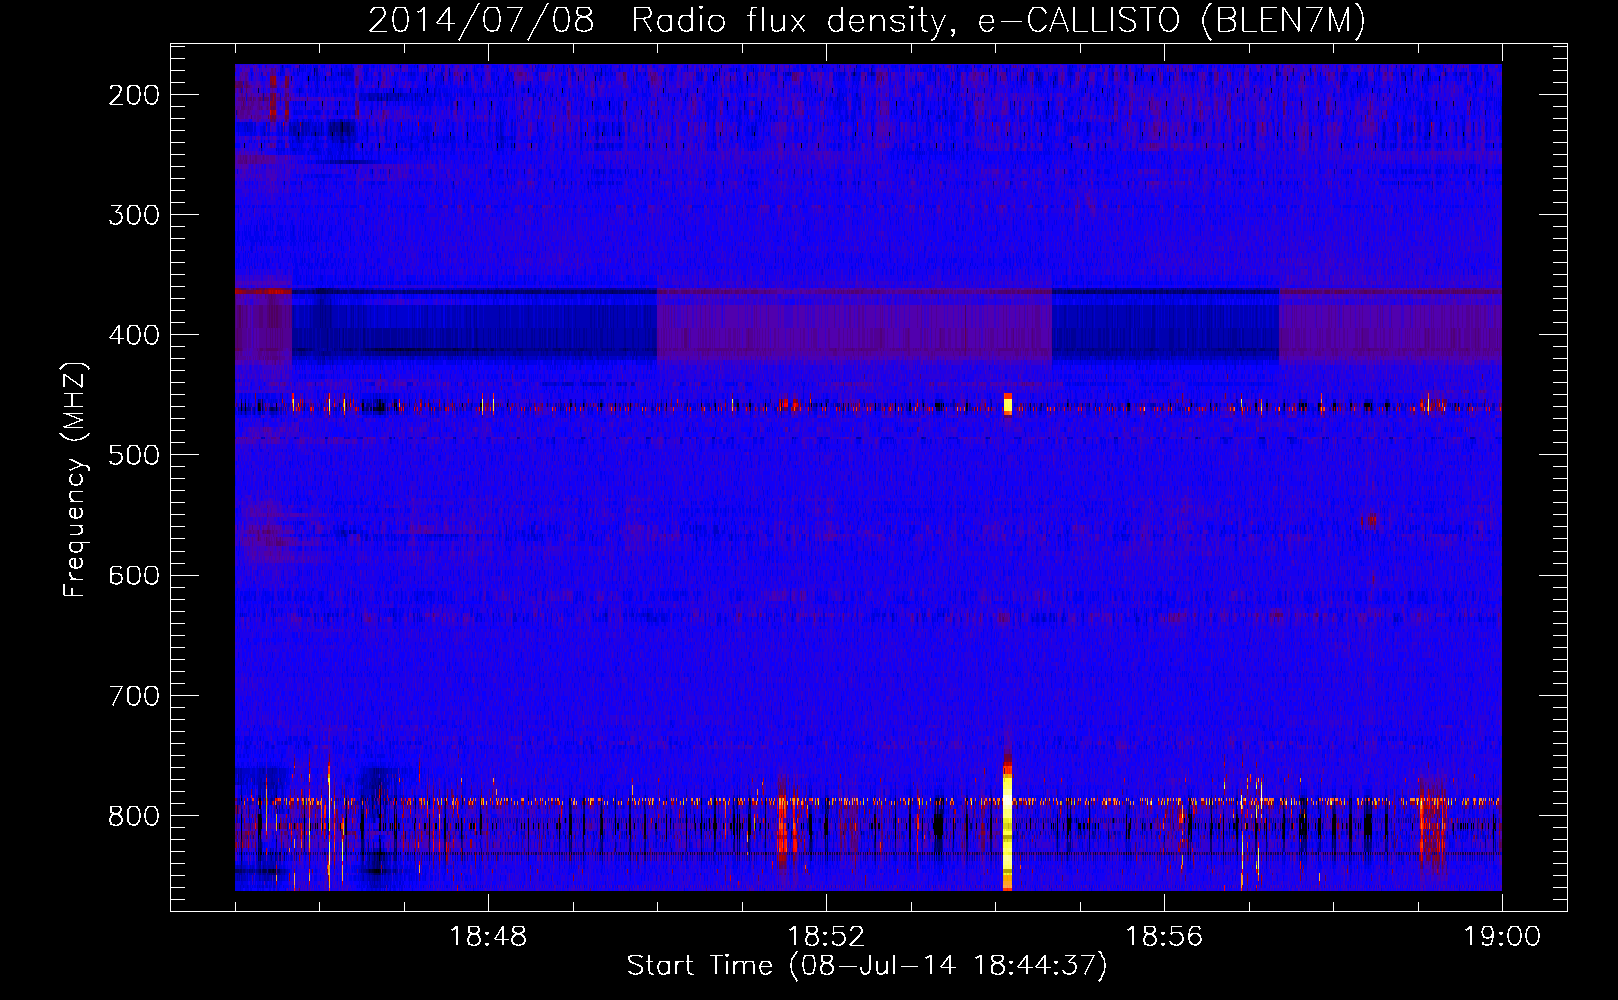Viewport: 1618px width, 1000px height.
Task: Click the 400 frequency tick label
Action: pyautogui.click(x=133, y=335)
